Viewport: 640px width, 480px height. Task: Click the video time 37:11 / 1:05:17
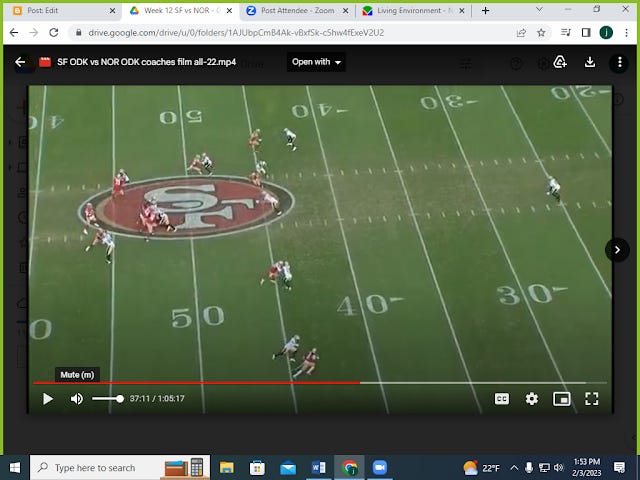[x=157, y=399]
